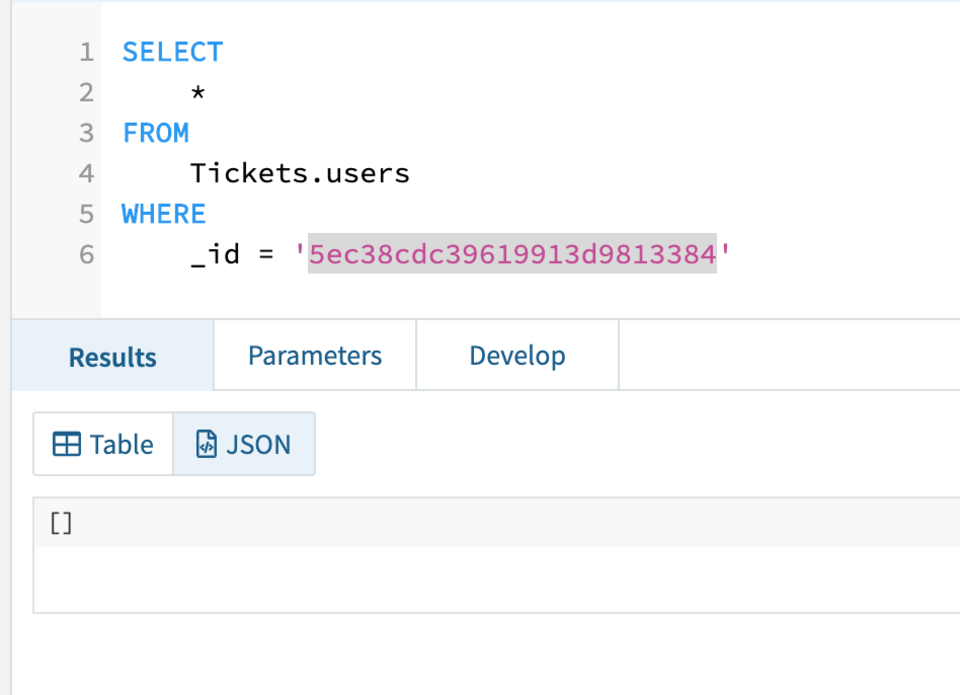Viewport: 960px width, 695px height.
Task: Select the Develop tab
Action: [517, 356]
